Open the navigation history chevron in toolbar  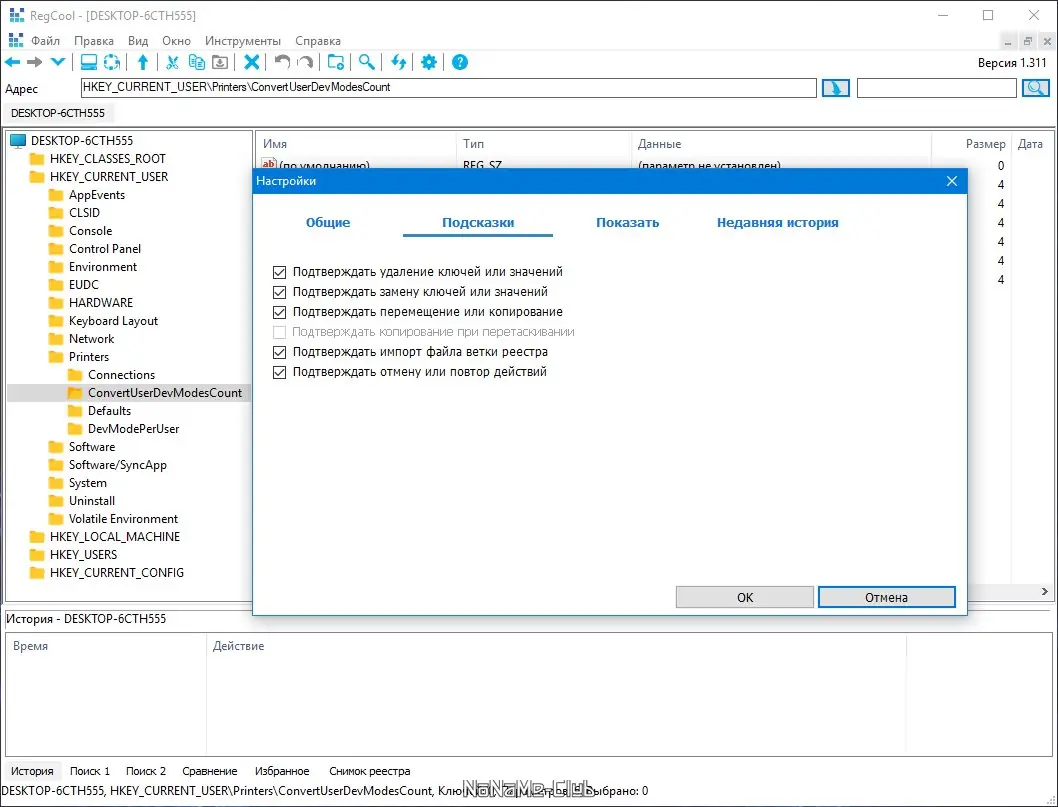click(x=57, y=62)
